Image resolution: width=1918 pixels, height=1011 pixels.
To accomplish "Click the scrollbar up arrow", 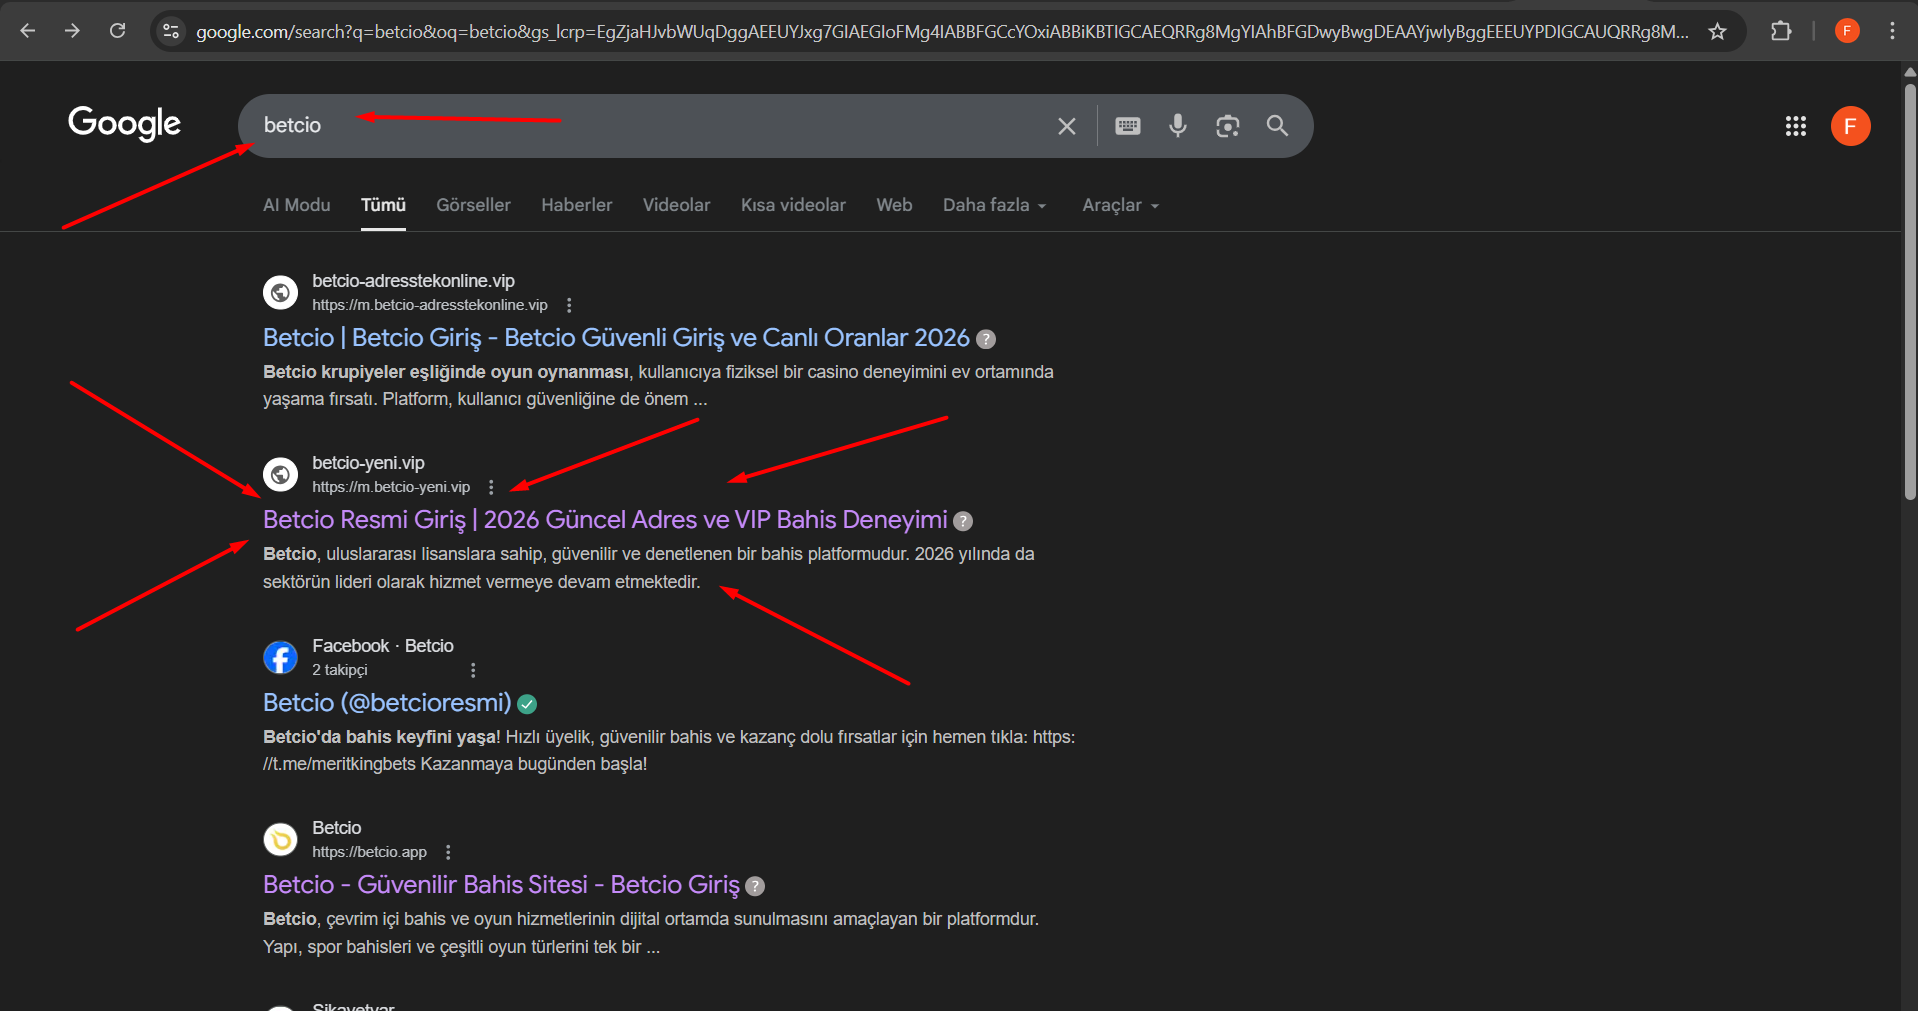I will (x=1909, y=71).
